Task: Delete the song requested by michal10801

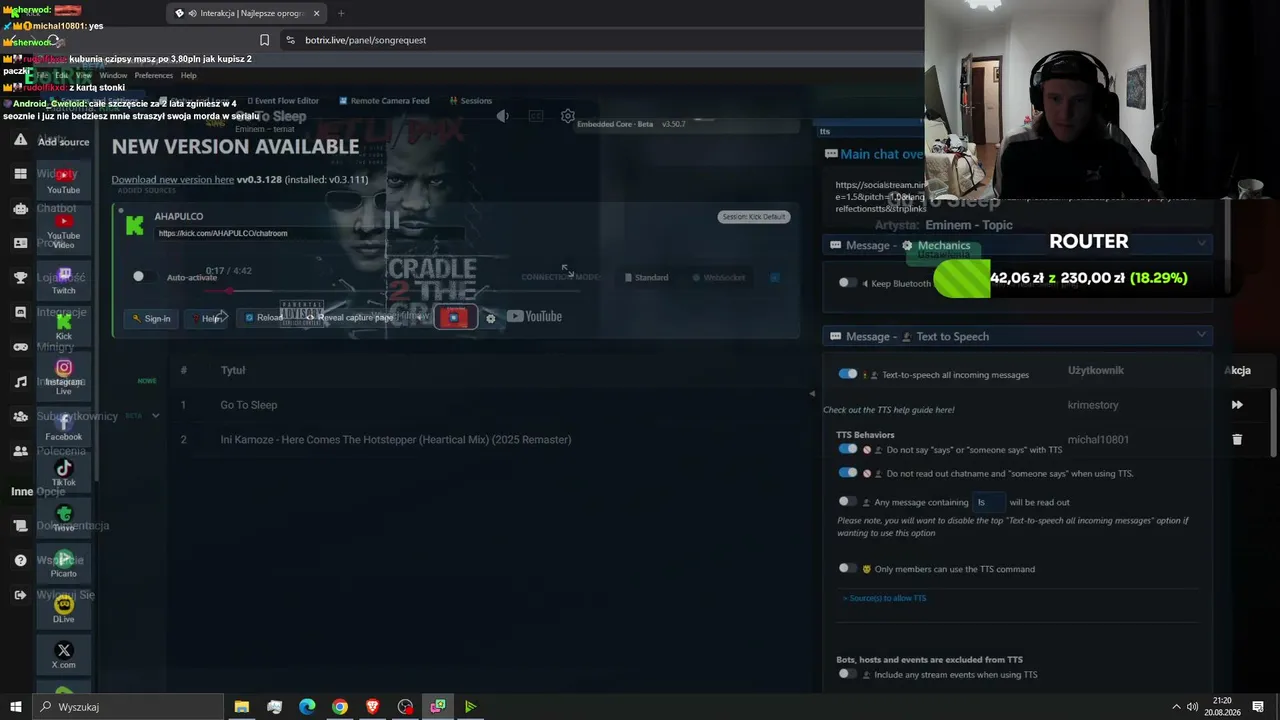Action: coord(1237,439)
